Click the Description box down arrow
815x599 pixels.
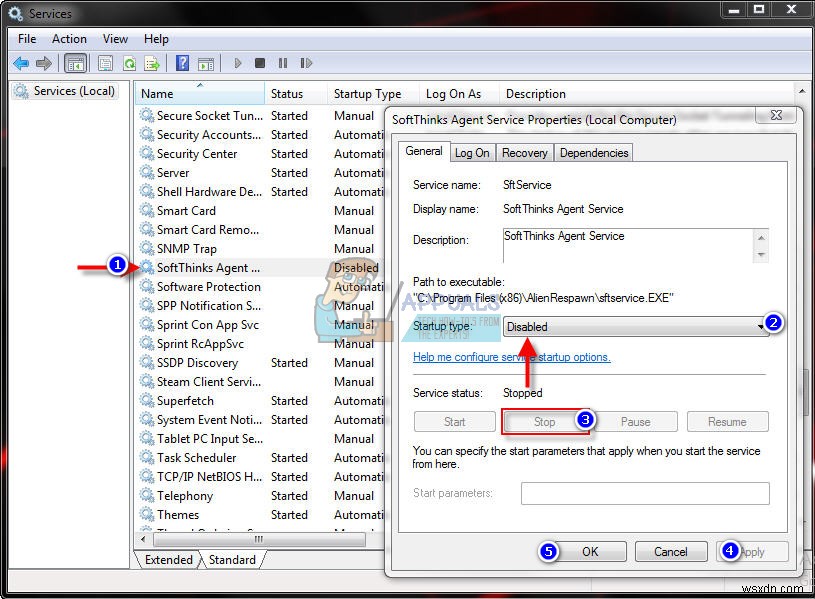coord(761,254)
